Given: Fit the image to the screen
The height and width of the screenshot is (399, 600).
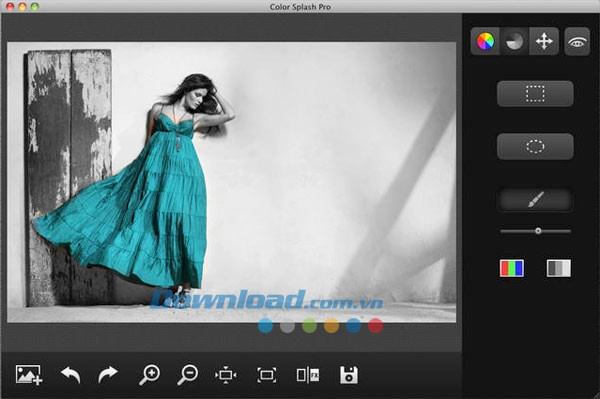Looking at the screenshot, I should [x=266, y=375].
